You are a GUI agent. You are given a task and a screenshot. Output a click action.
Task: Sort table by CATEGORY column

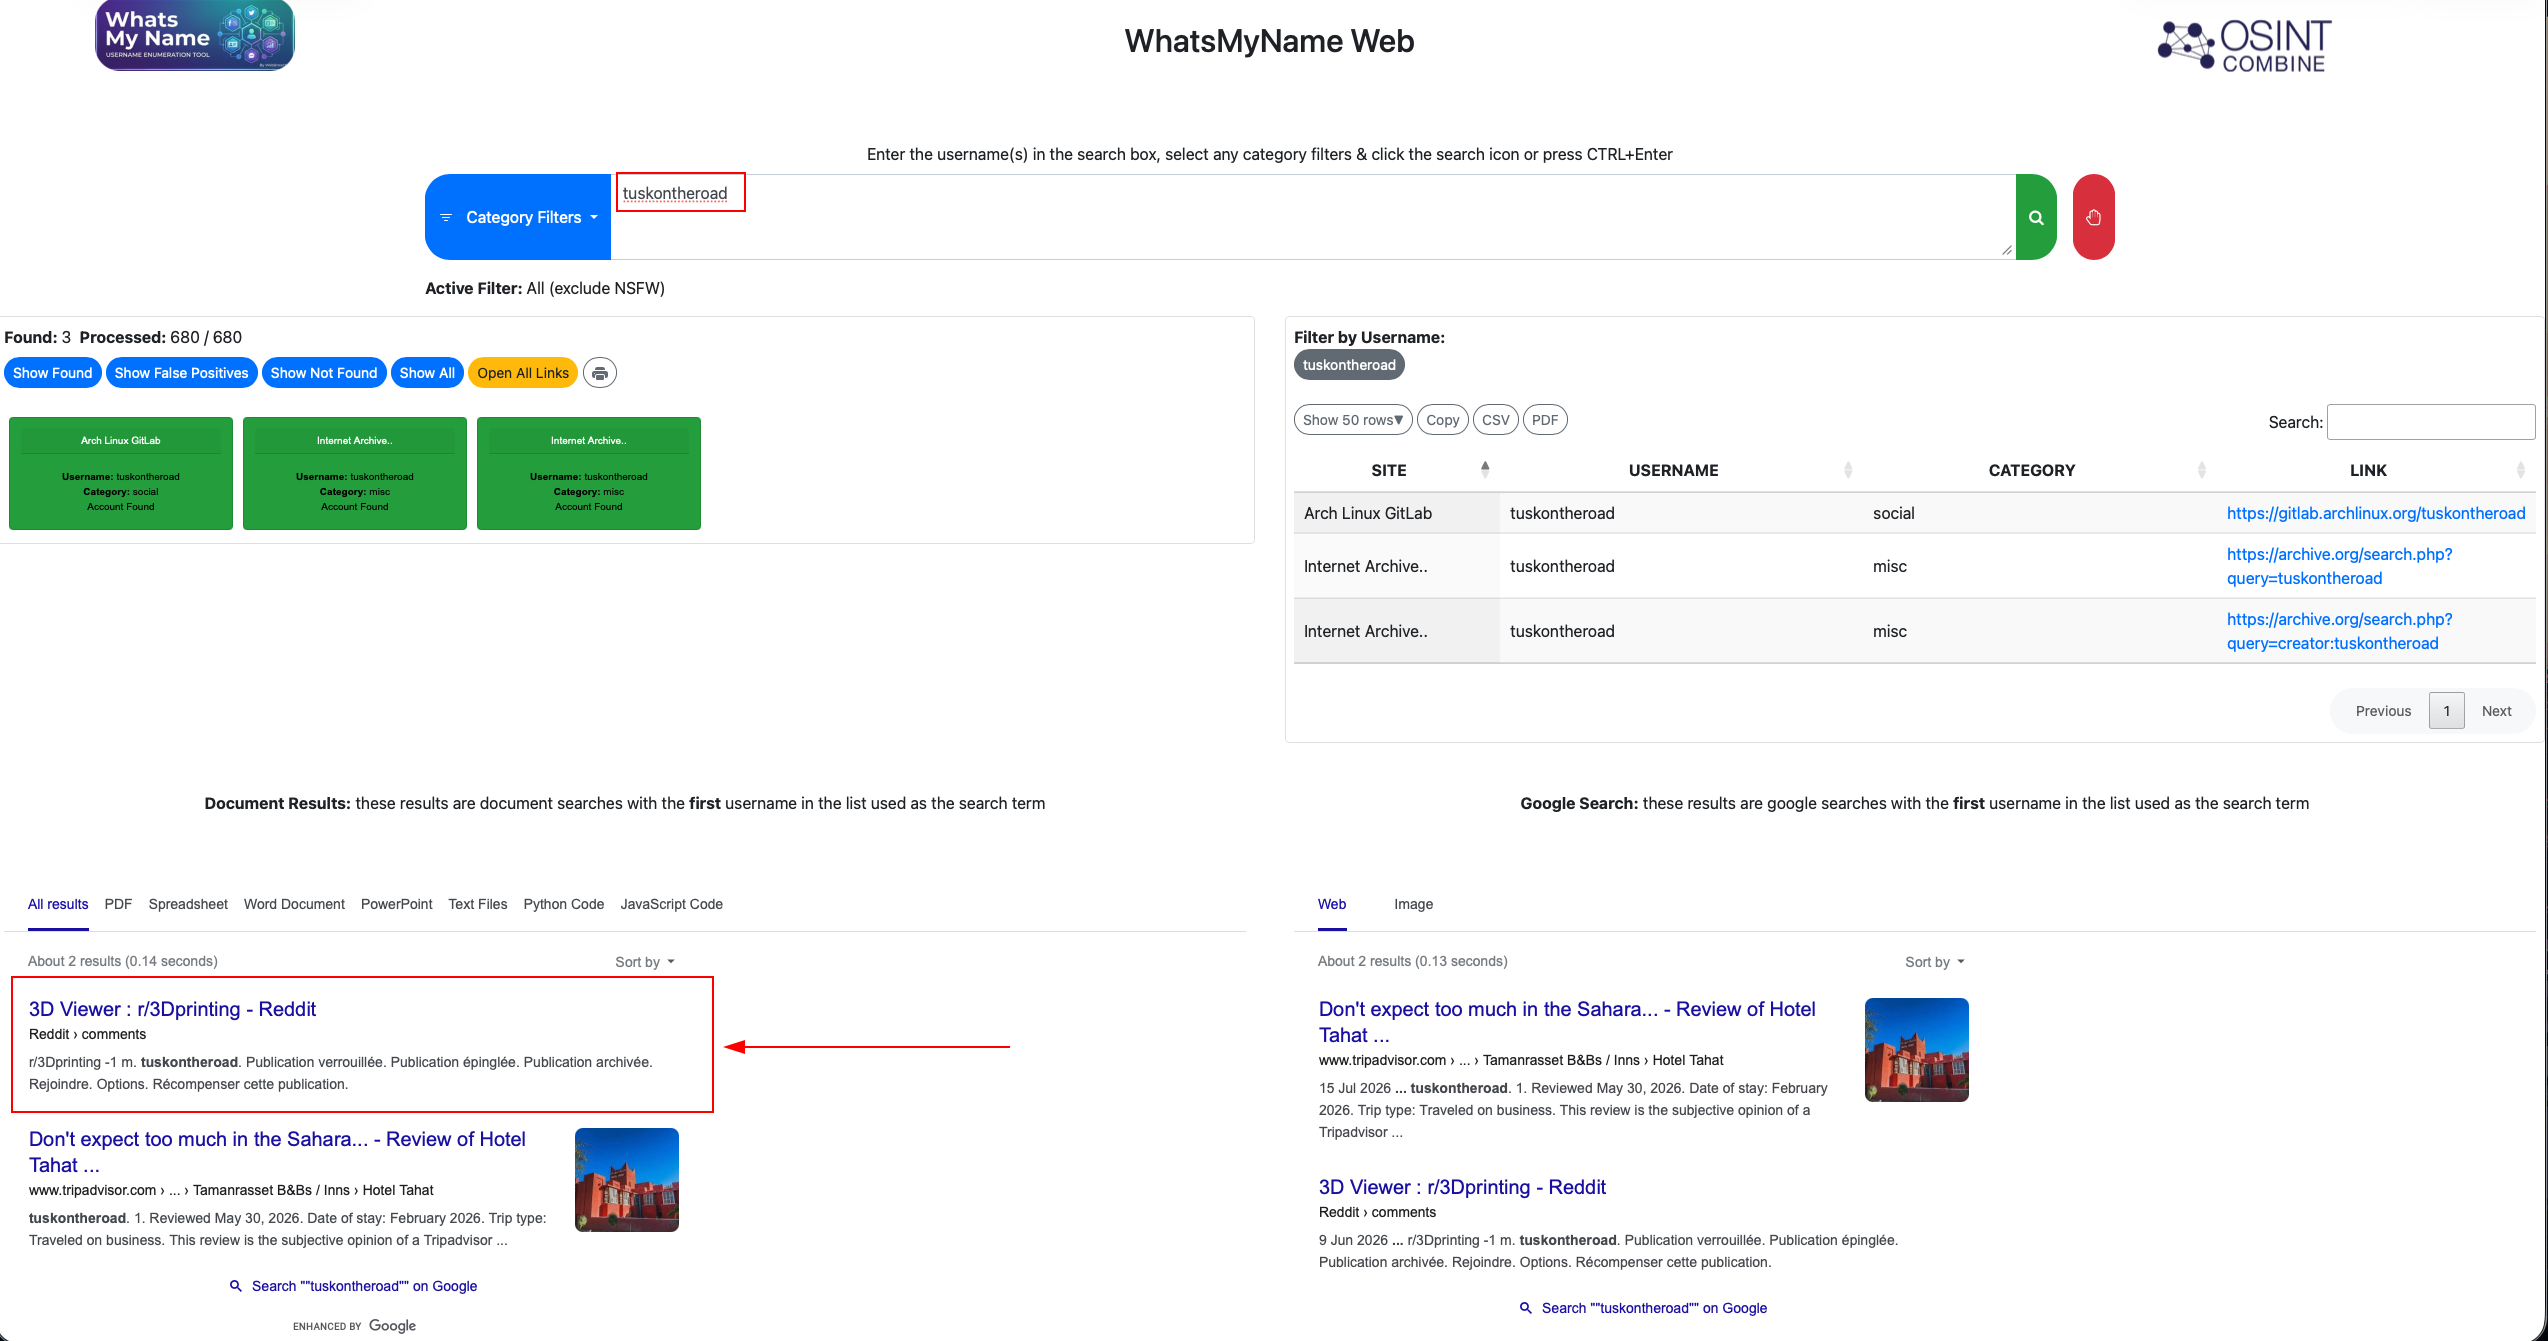coord(2039,470)
